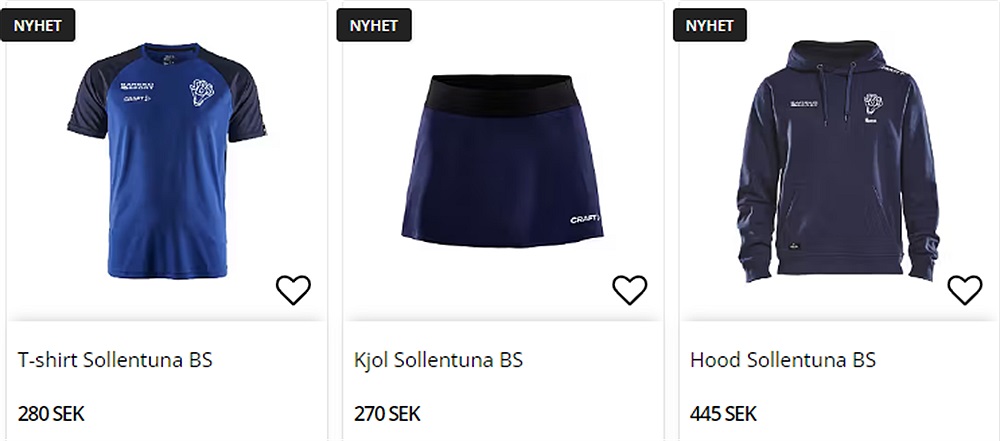
Task: Click the 270 SEK price
Action: click(x=387, y=414)
